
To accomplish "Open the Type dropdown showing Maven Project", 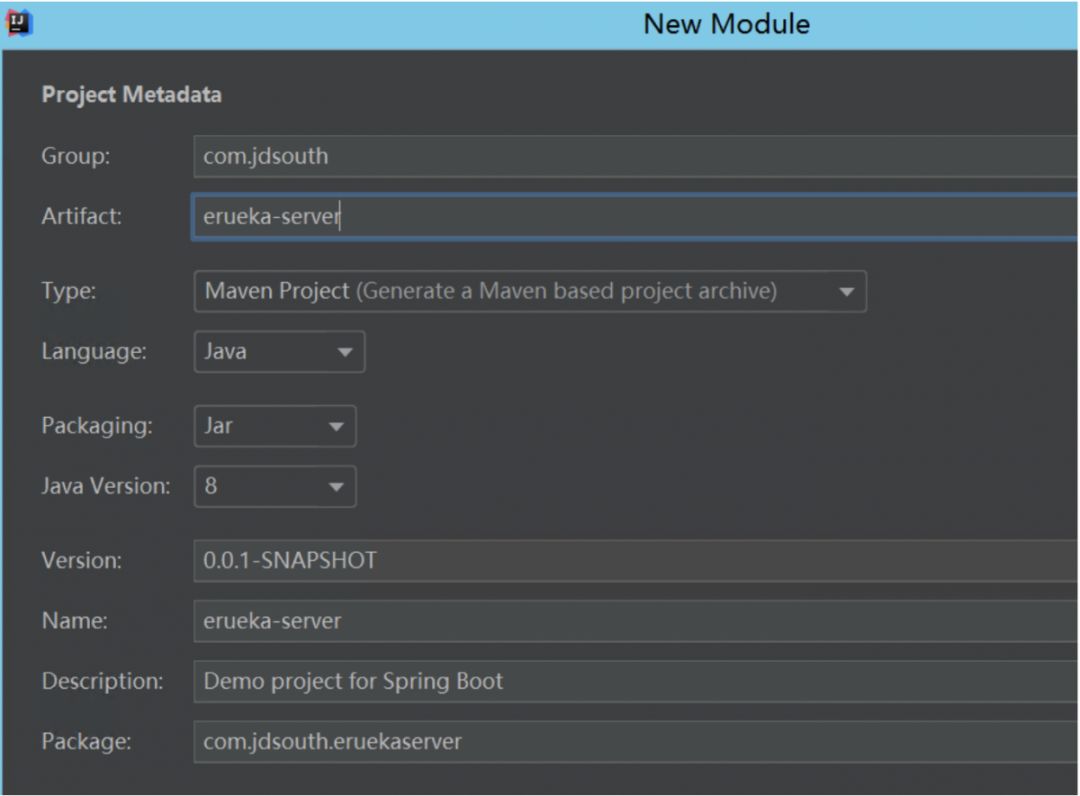I will [529, 292].
